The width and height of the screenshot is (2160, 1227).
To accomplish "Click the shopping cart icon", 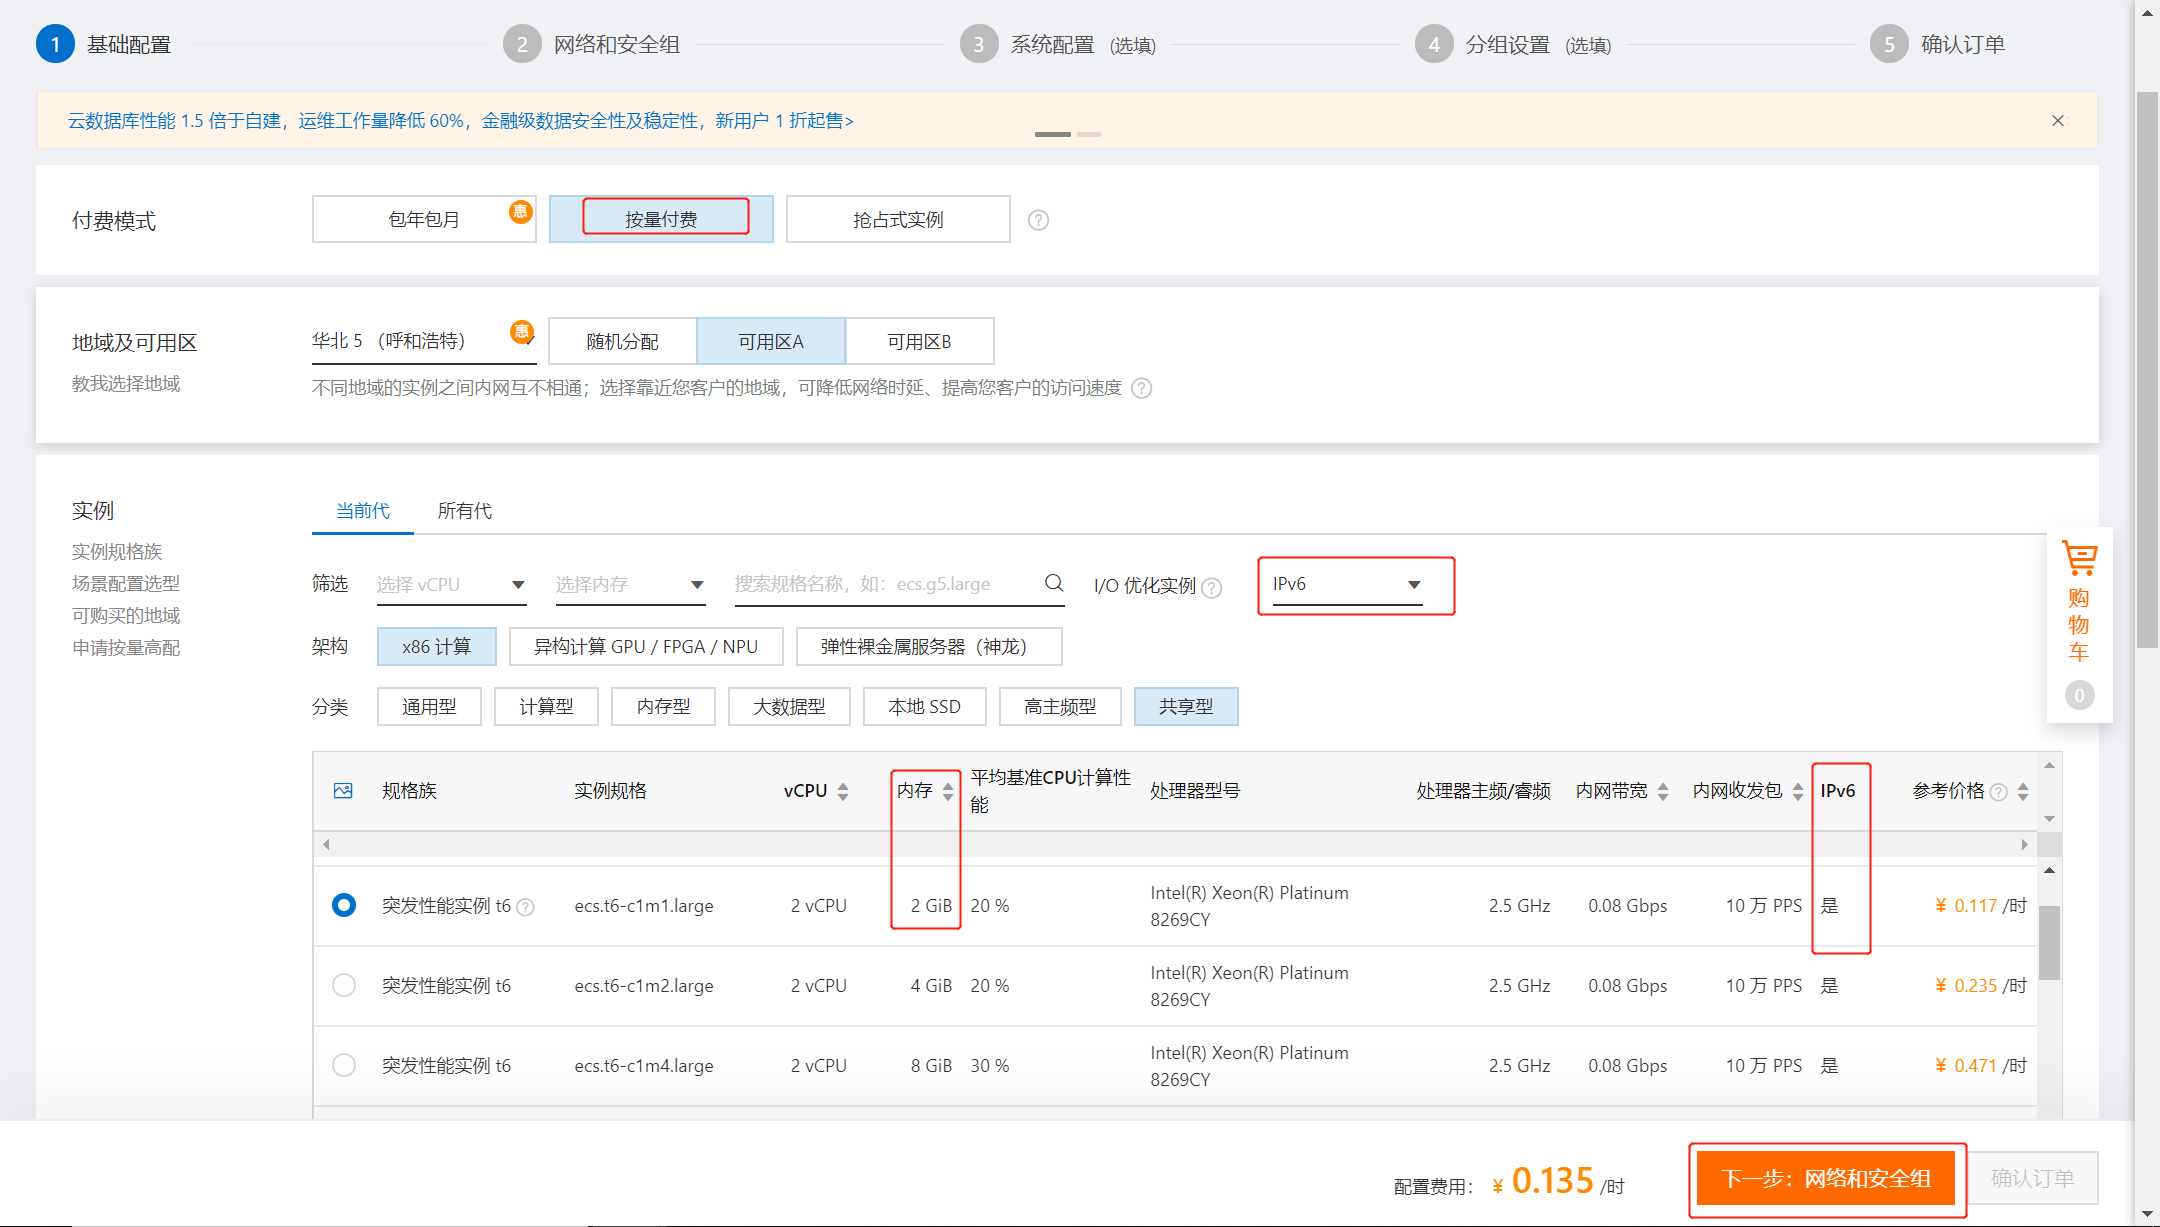I will click(x=2079, y=559).
